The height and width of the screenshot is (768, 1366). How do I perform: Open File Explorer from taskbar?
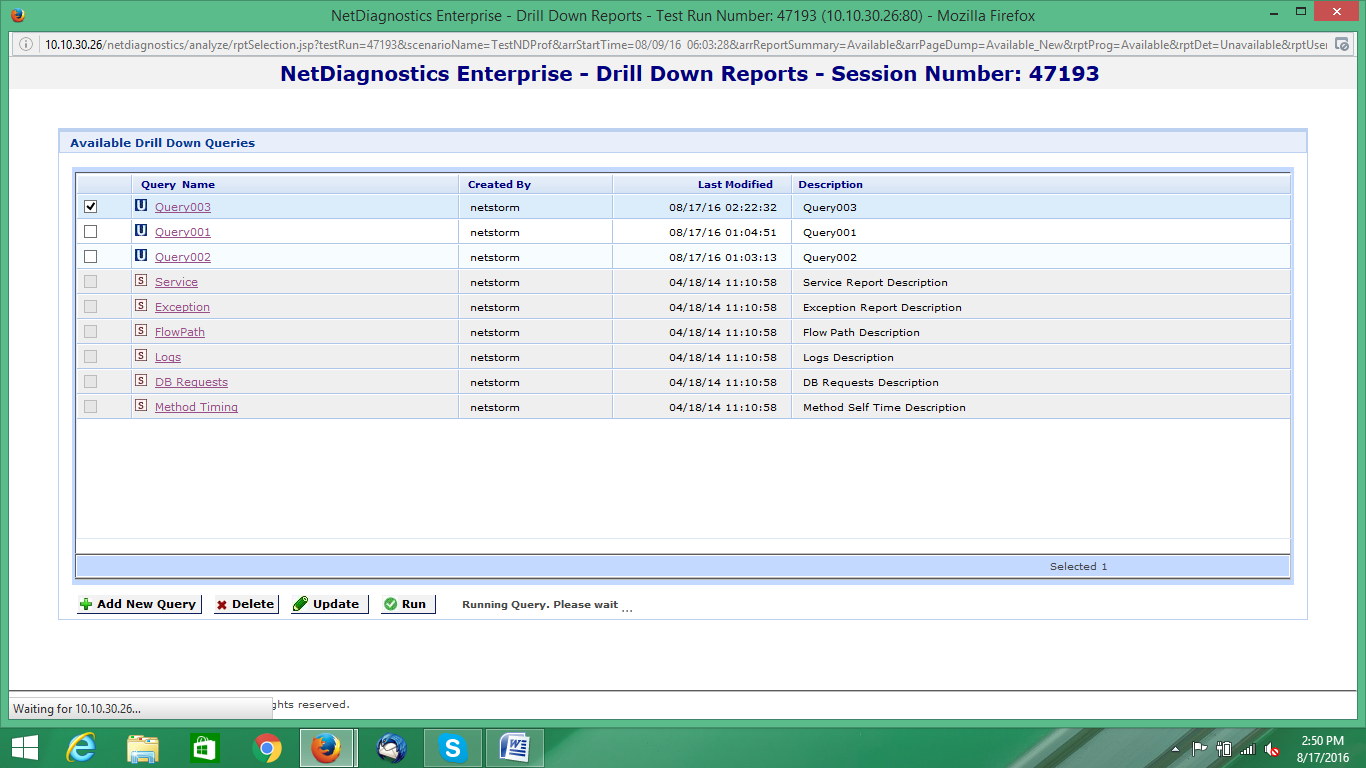143,748
